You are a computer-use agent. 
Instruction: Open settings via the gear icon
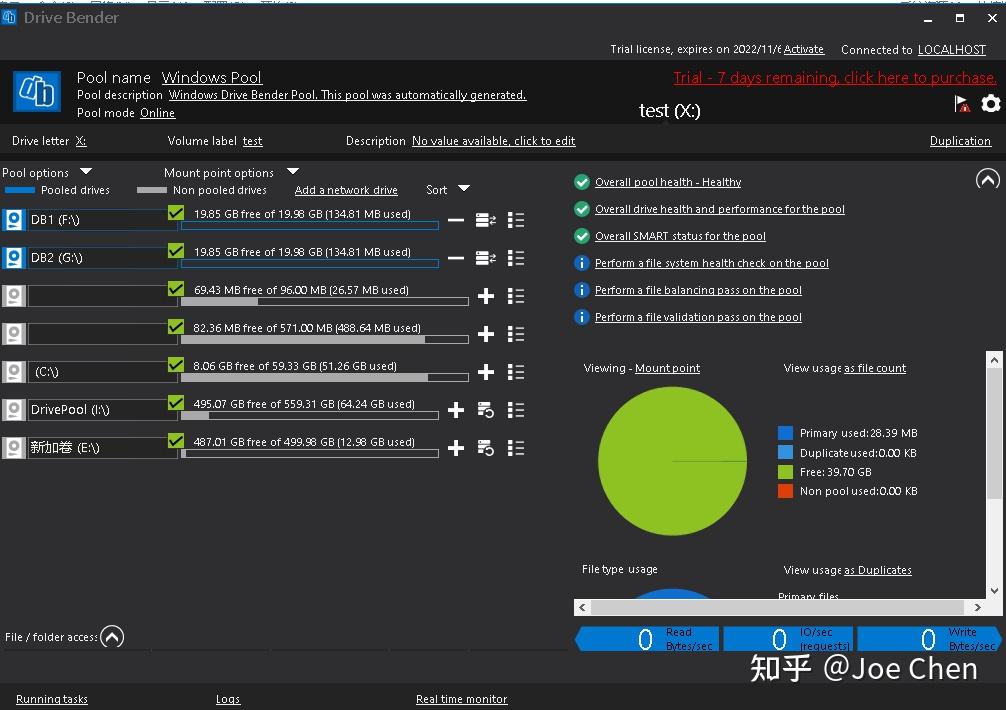click(x=991, y=103)
